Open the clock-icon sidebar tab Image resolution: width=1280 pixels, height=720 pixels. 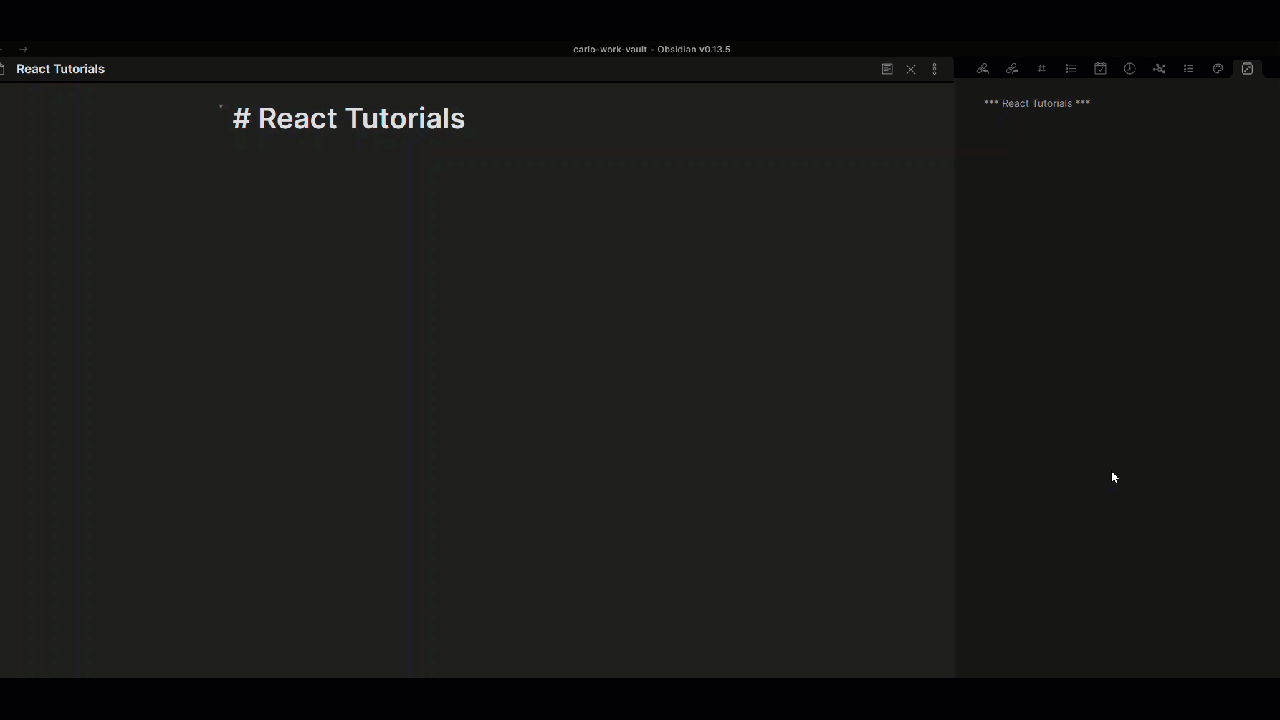pyautogui.click(x=1130, y=69)
